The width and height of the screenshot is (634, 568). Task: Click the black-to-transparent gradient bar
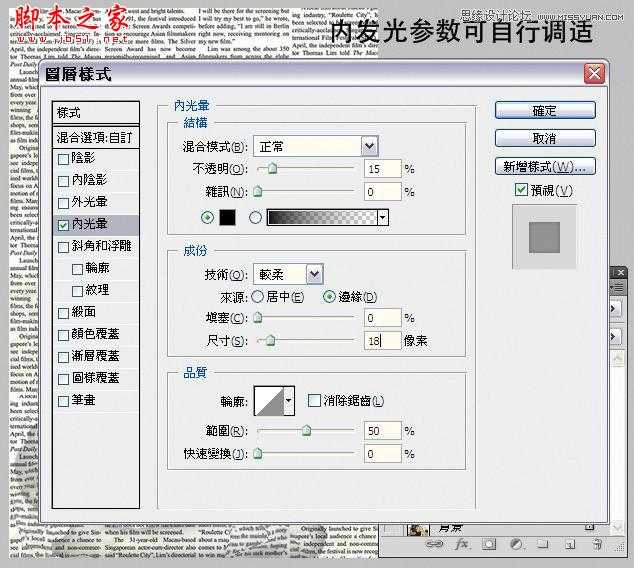point(322,217)
